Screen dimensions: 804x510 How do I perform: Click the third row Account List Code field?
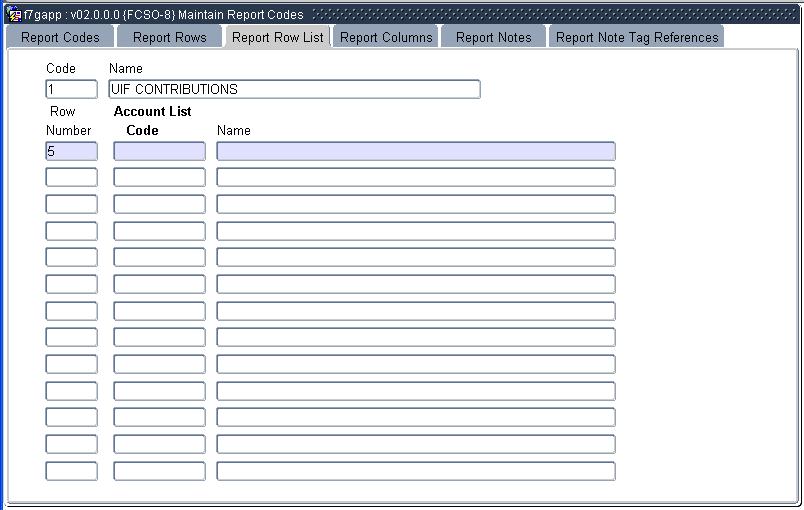coord(159,204)
